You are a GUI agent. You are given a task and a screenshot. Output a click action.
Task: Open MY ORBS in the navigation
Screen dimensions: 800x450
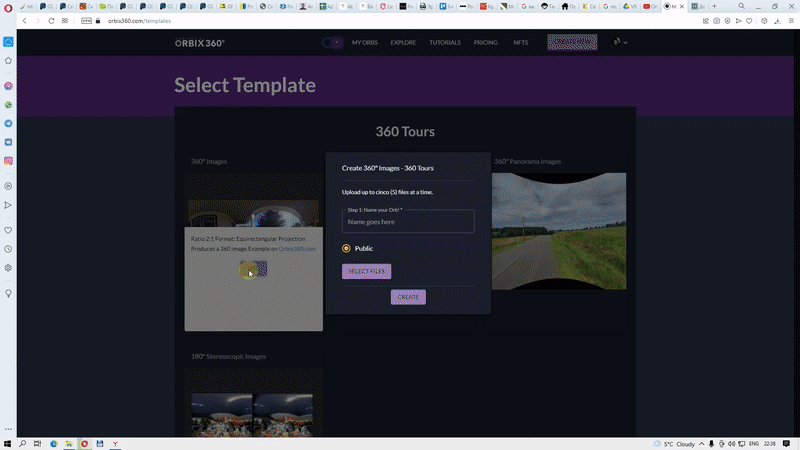tap(365, 42)
